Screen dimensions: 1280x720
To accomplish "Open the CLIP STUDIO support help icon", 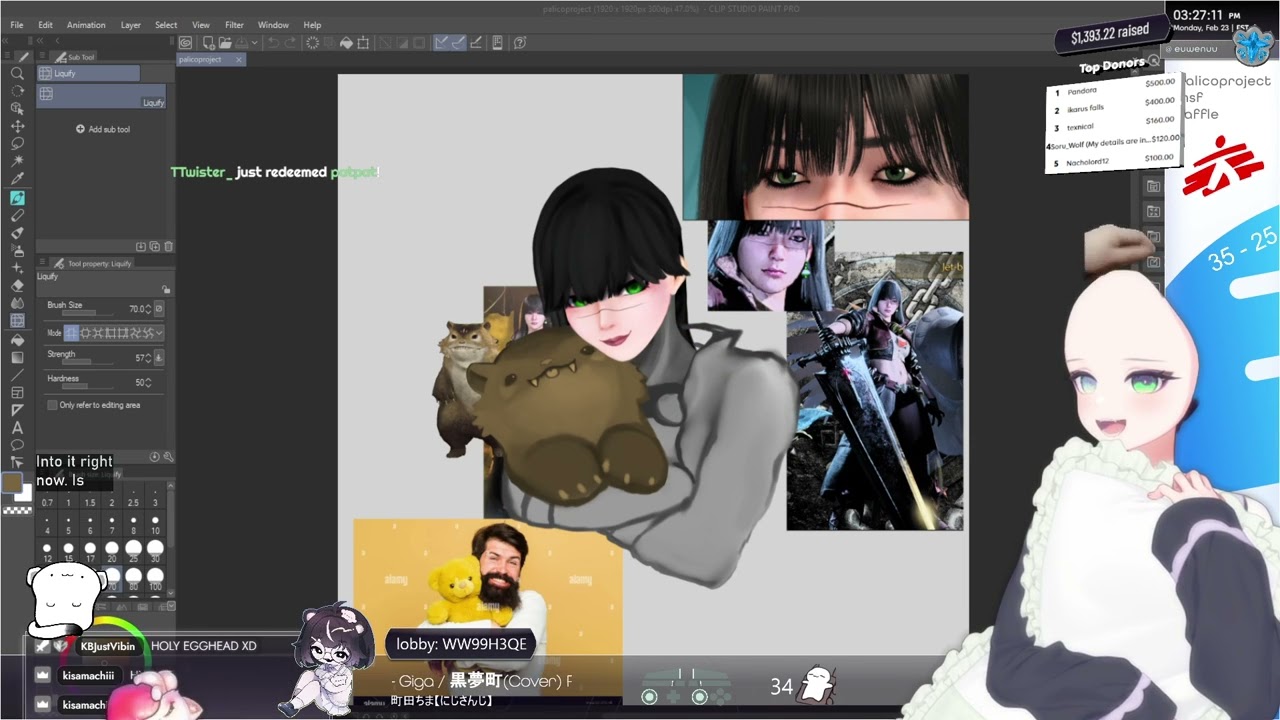I will (x=520, y=43).
